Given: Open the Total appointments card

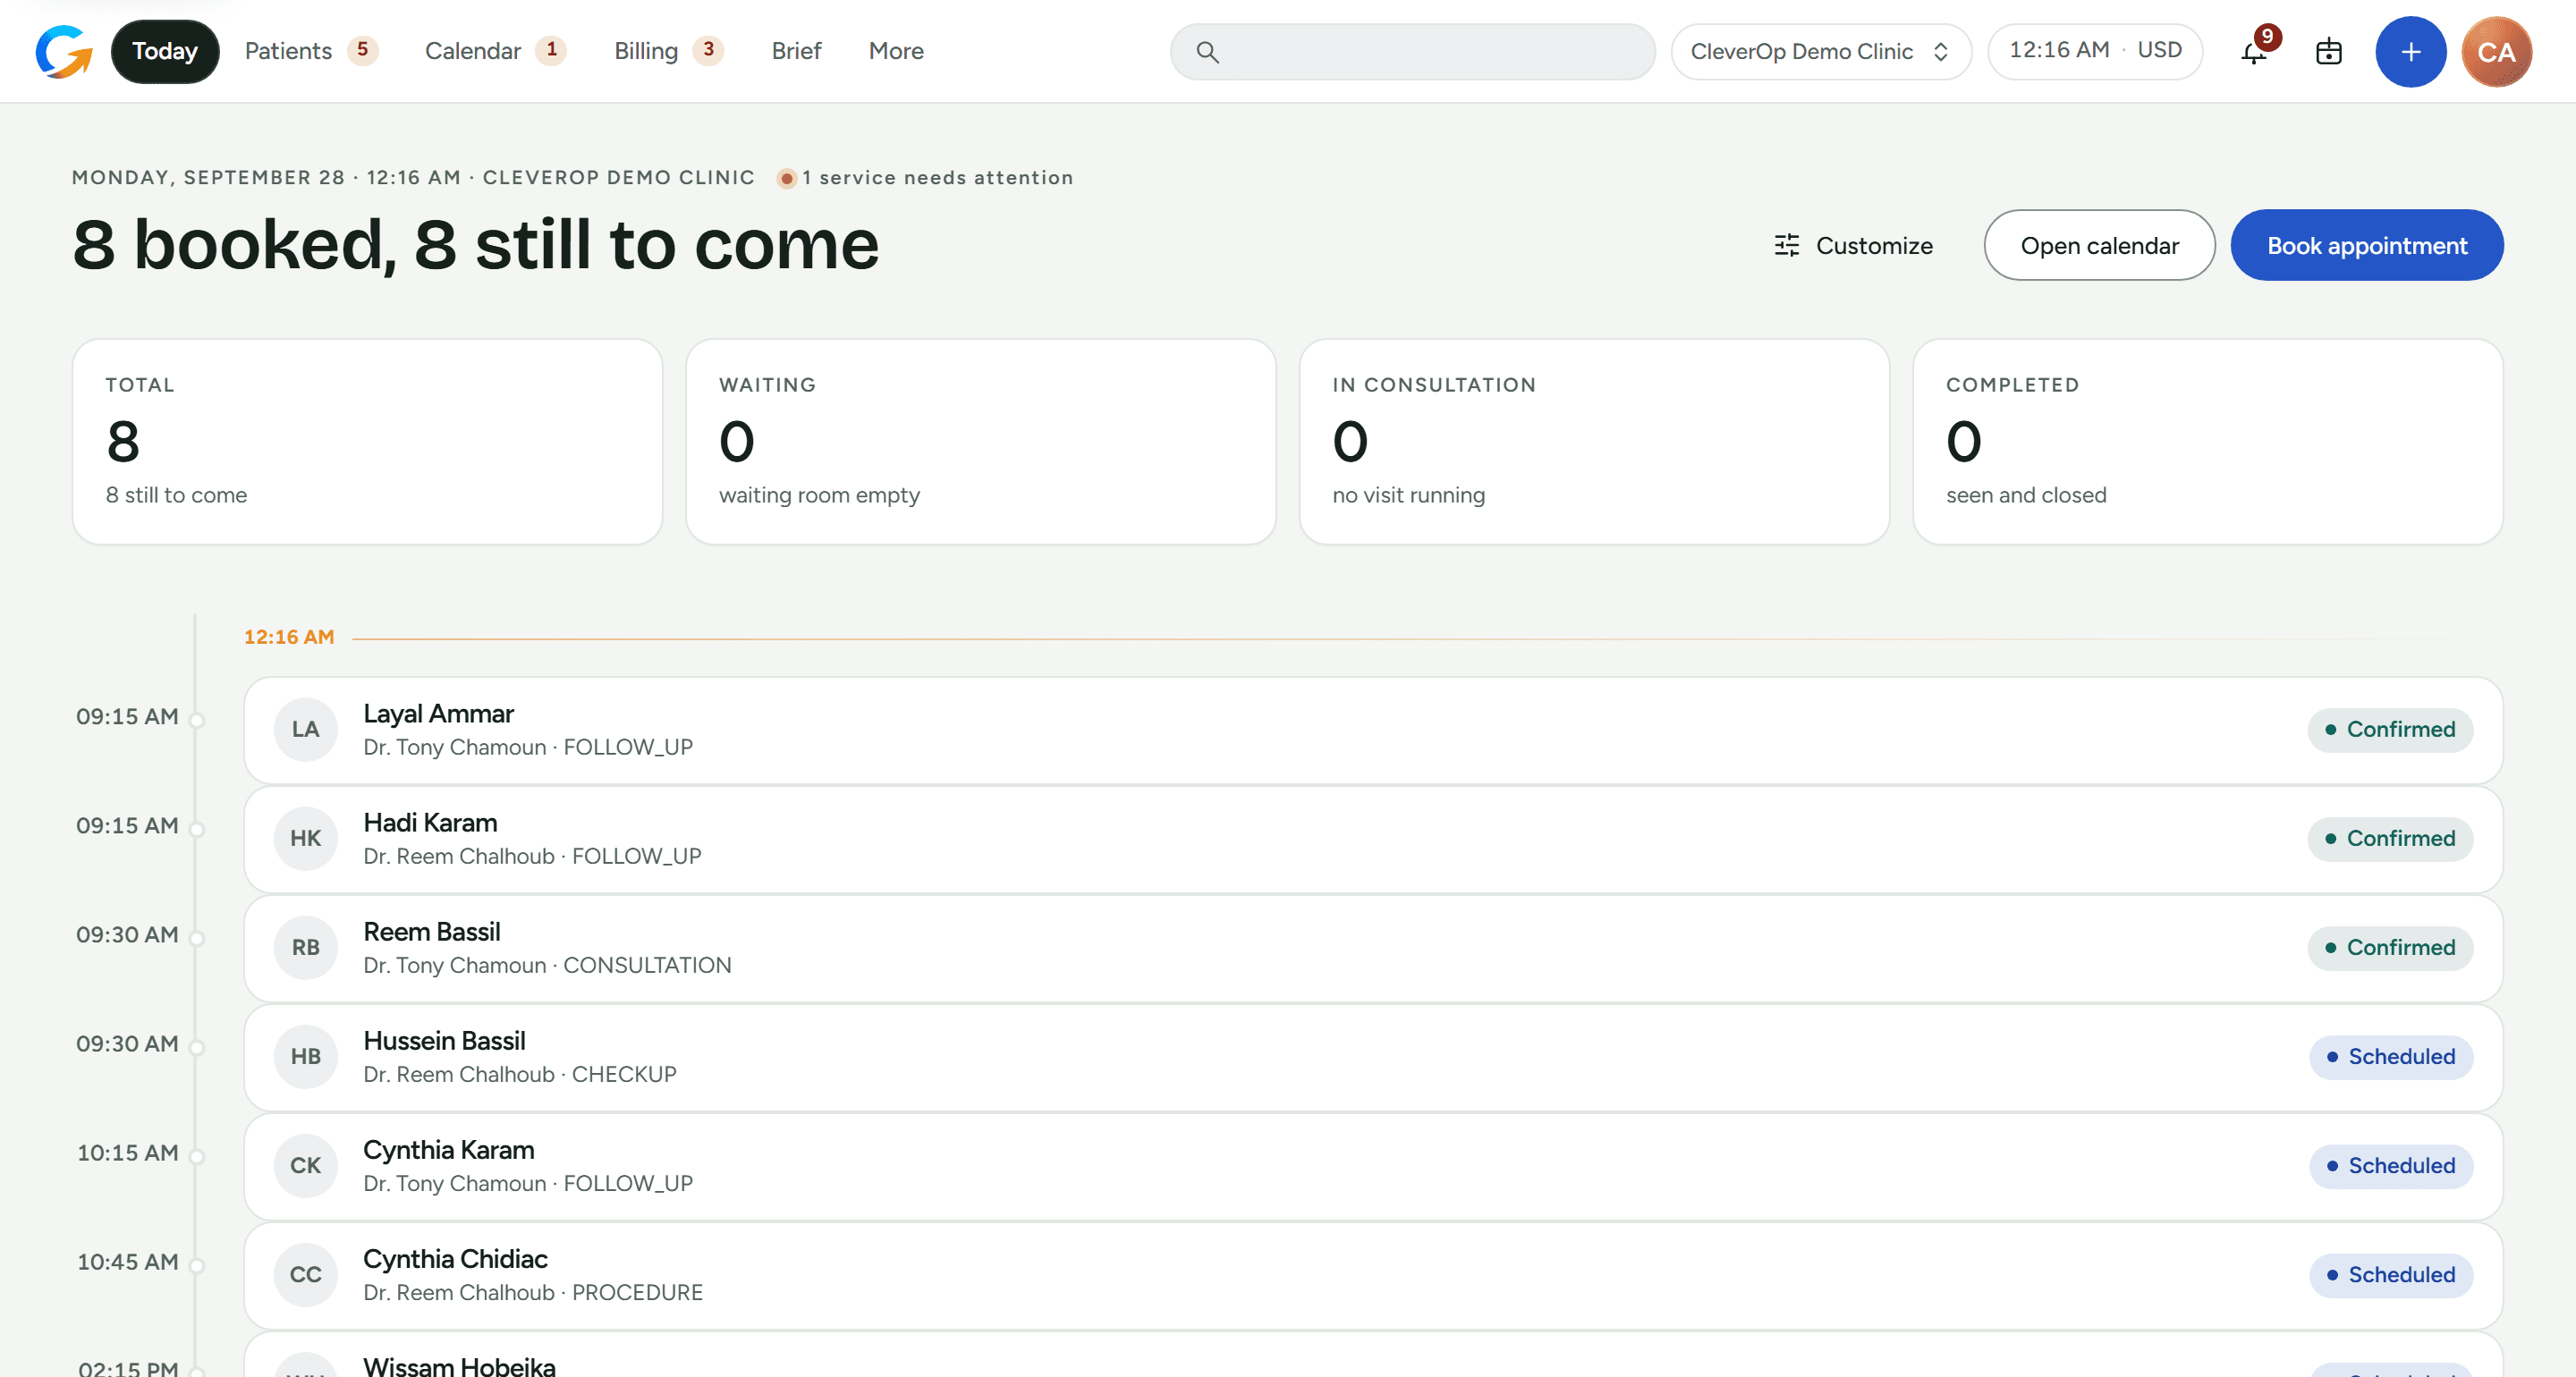Looking at the screenshot, I should 367,441.
